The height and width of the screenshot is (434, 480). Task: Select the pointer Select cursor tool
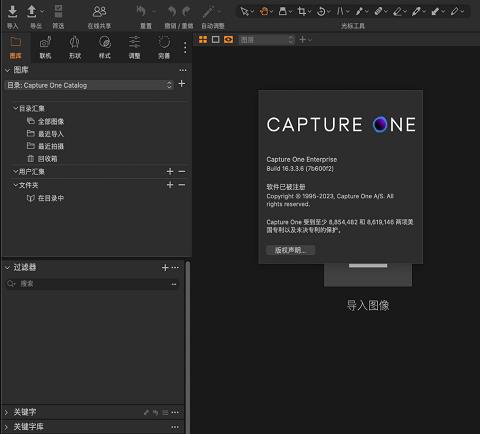pos(244,12)
